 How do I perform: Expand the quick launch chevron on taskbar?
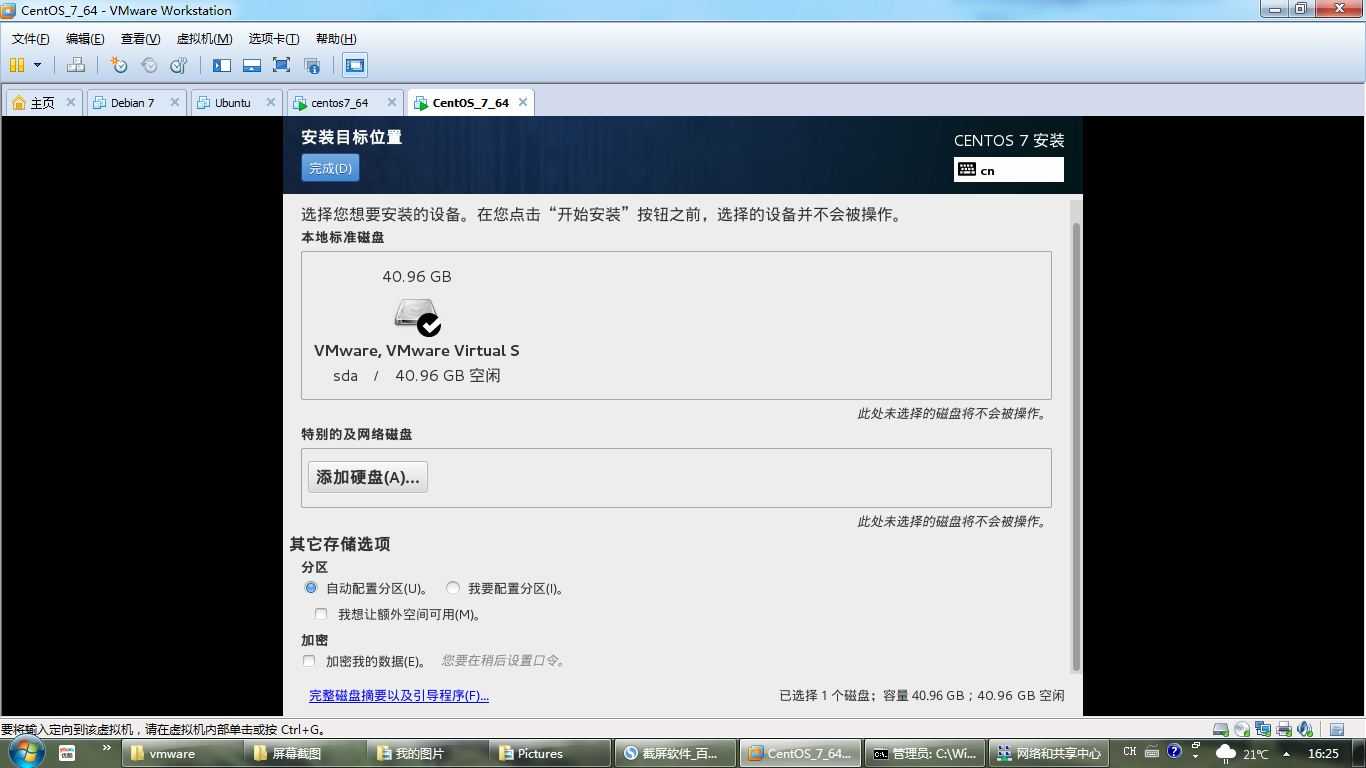click(106, 748)
